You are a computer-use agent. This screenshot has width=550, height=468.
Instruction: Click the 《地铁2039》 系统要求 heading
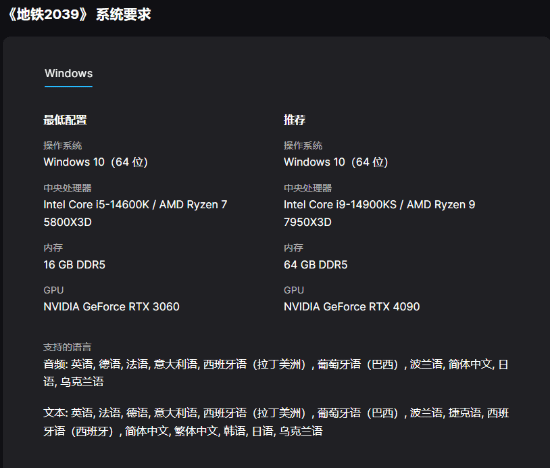pos(79,14)
